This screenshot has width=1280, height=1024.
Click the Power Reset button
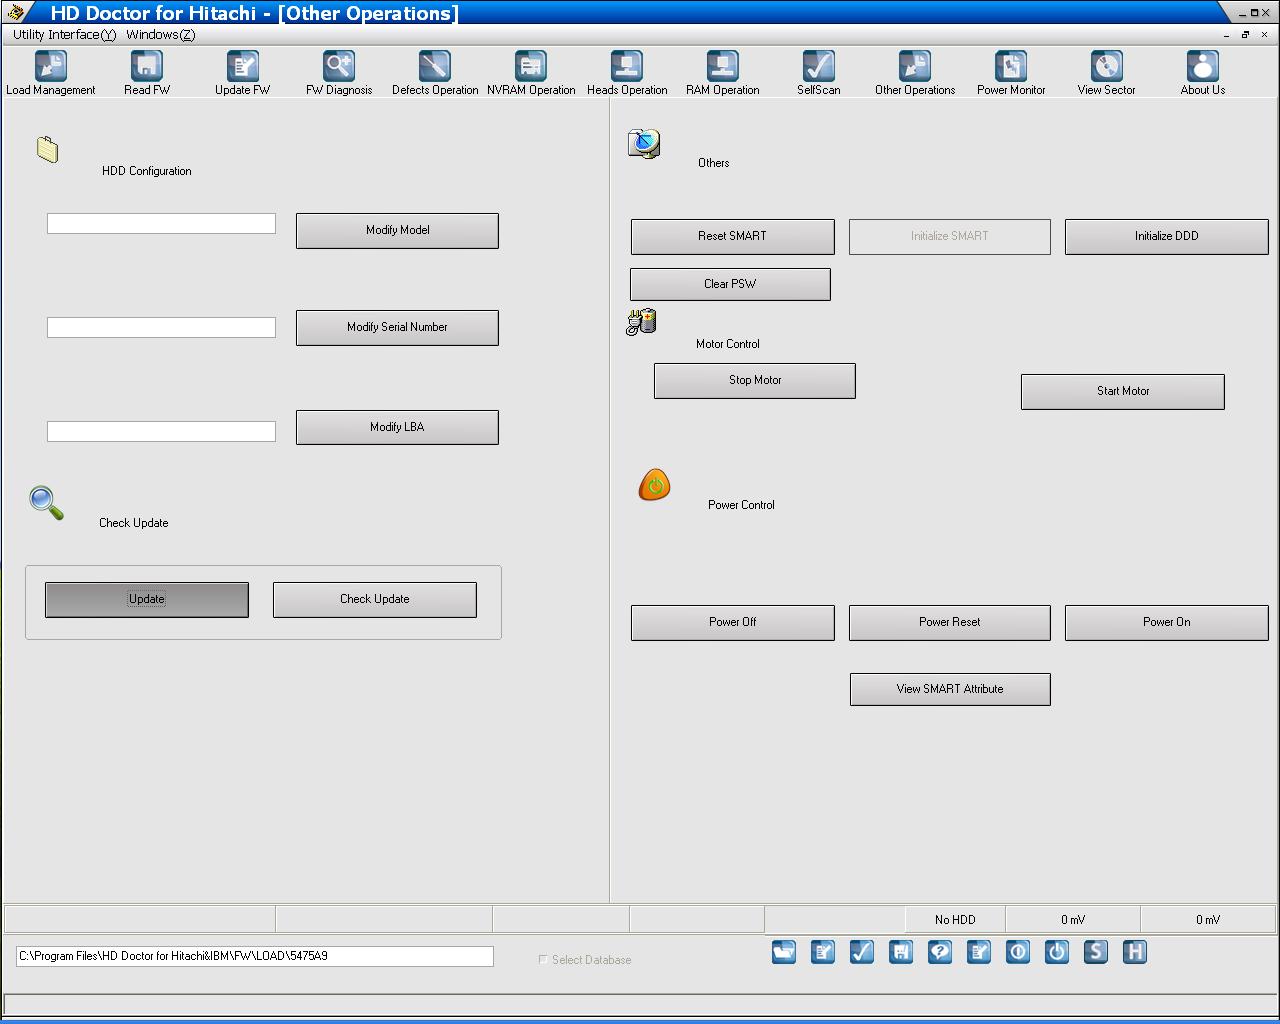coord(950,622)
